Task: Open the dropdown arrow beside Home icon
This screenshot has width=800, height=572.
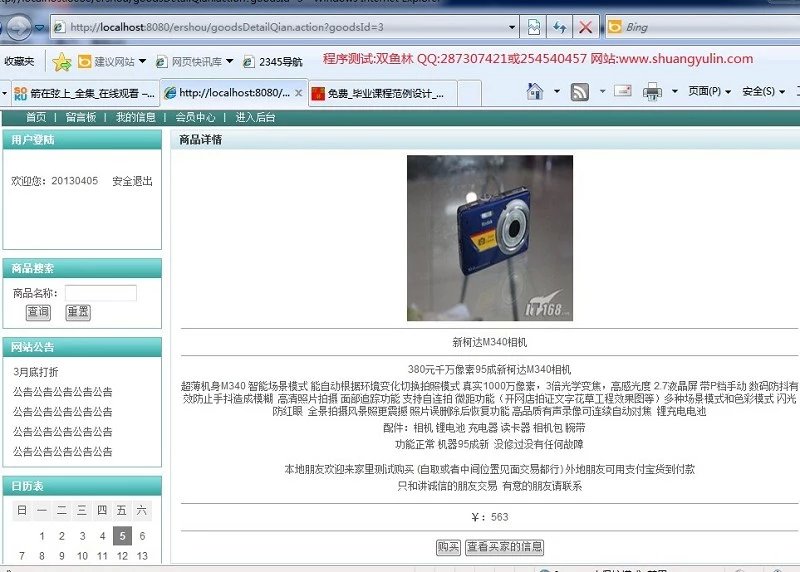Action: click(x=557, y=91)
